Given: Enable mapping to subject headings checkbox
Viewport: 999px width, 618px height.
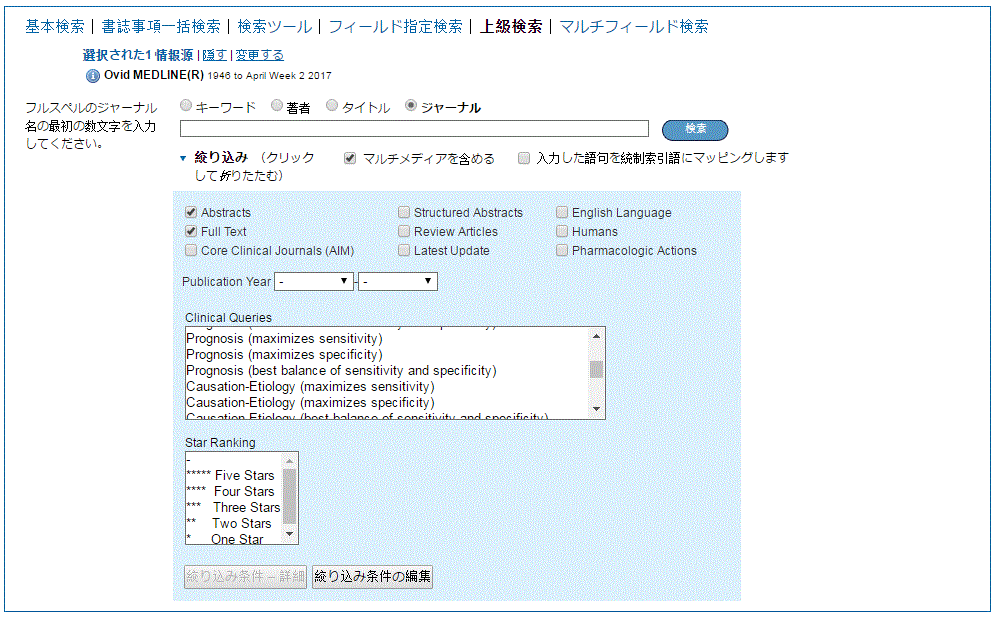Looking at the screenshot, I should click(524, 158).
